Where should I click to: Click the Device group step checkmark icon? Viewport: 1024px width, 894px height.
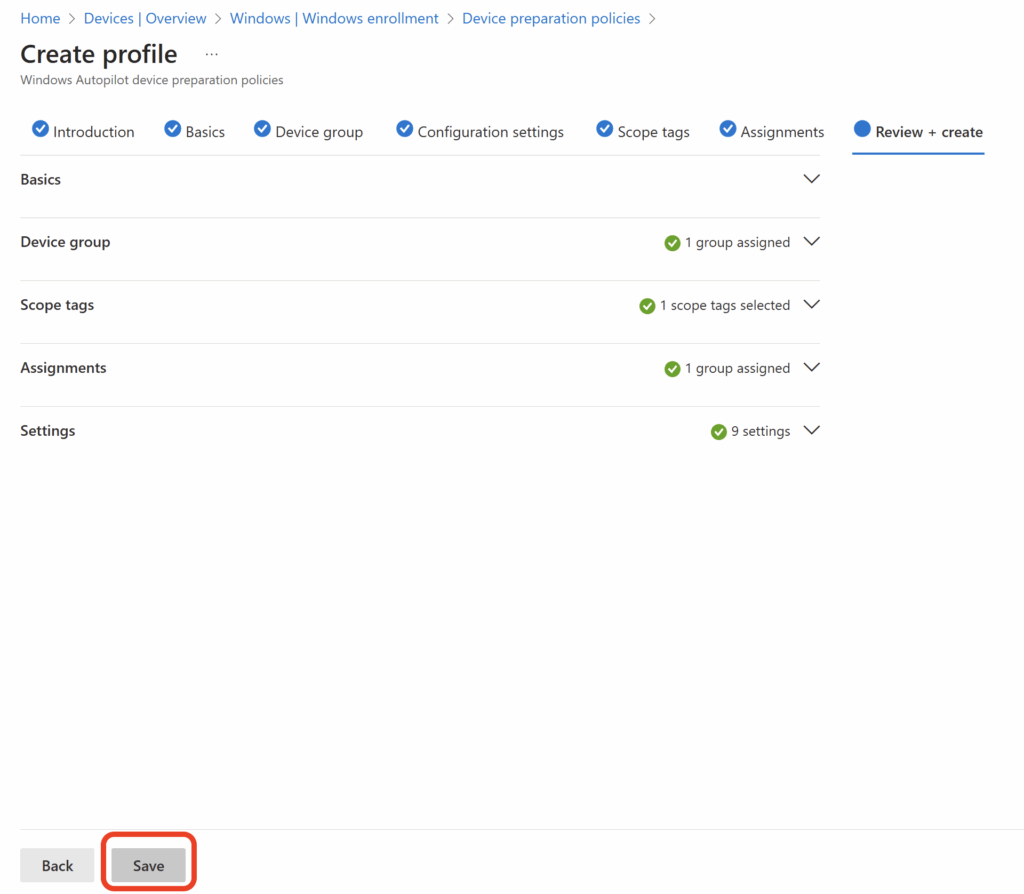click(x=263, y=129)
